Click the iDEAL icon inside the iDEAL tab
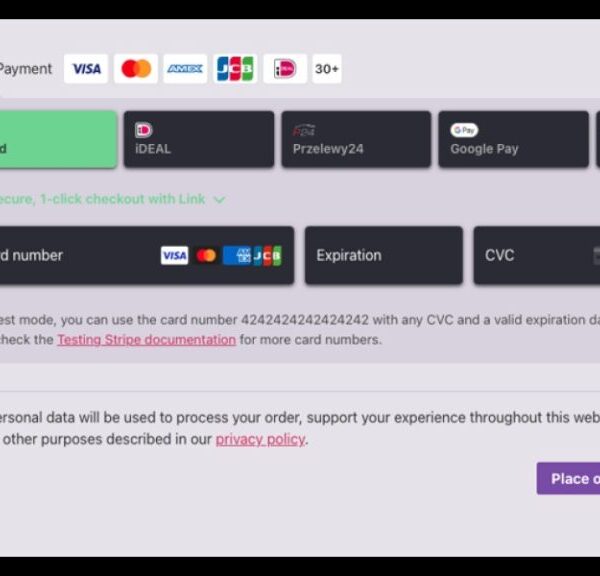Screen dimensions: 600x576 pos(144,130)
